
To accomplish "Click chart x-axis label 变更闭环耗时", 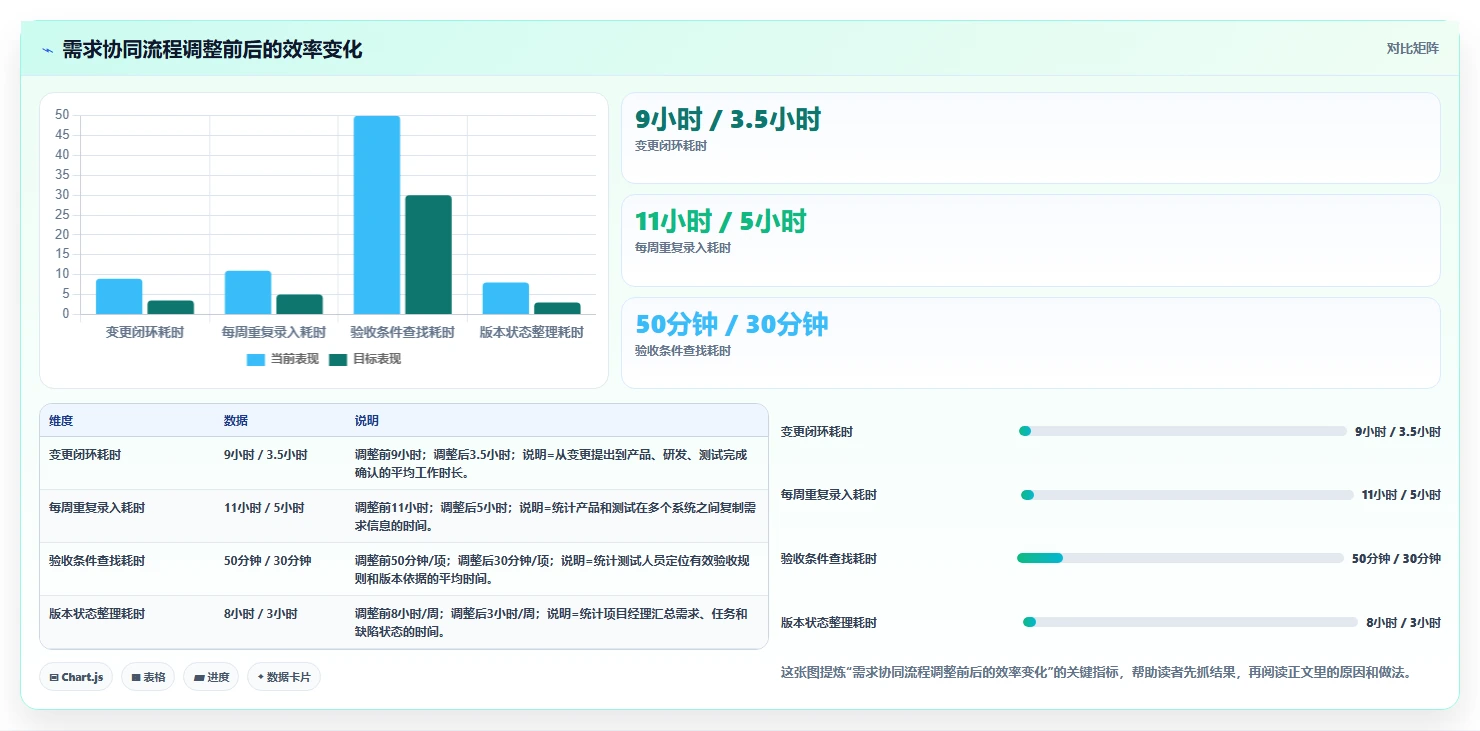I will (x=145, y=333).
